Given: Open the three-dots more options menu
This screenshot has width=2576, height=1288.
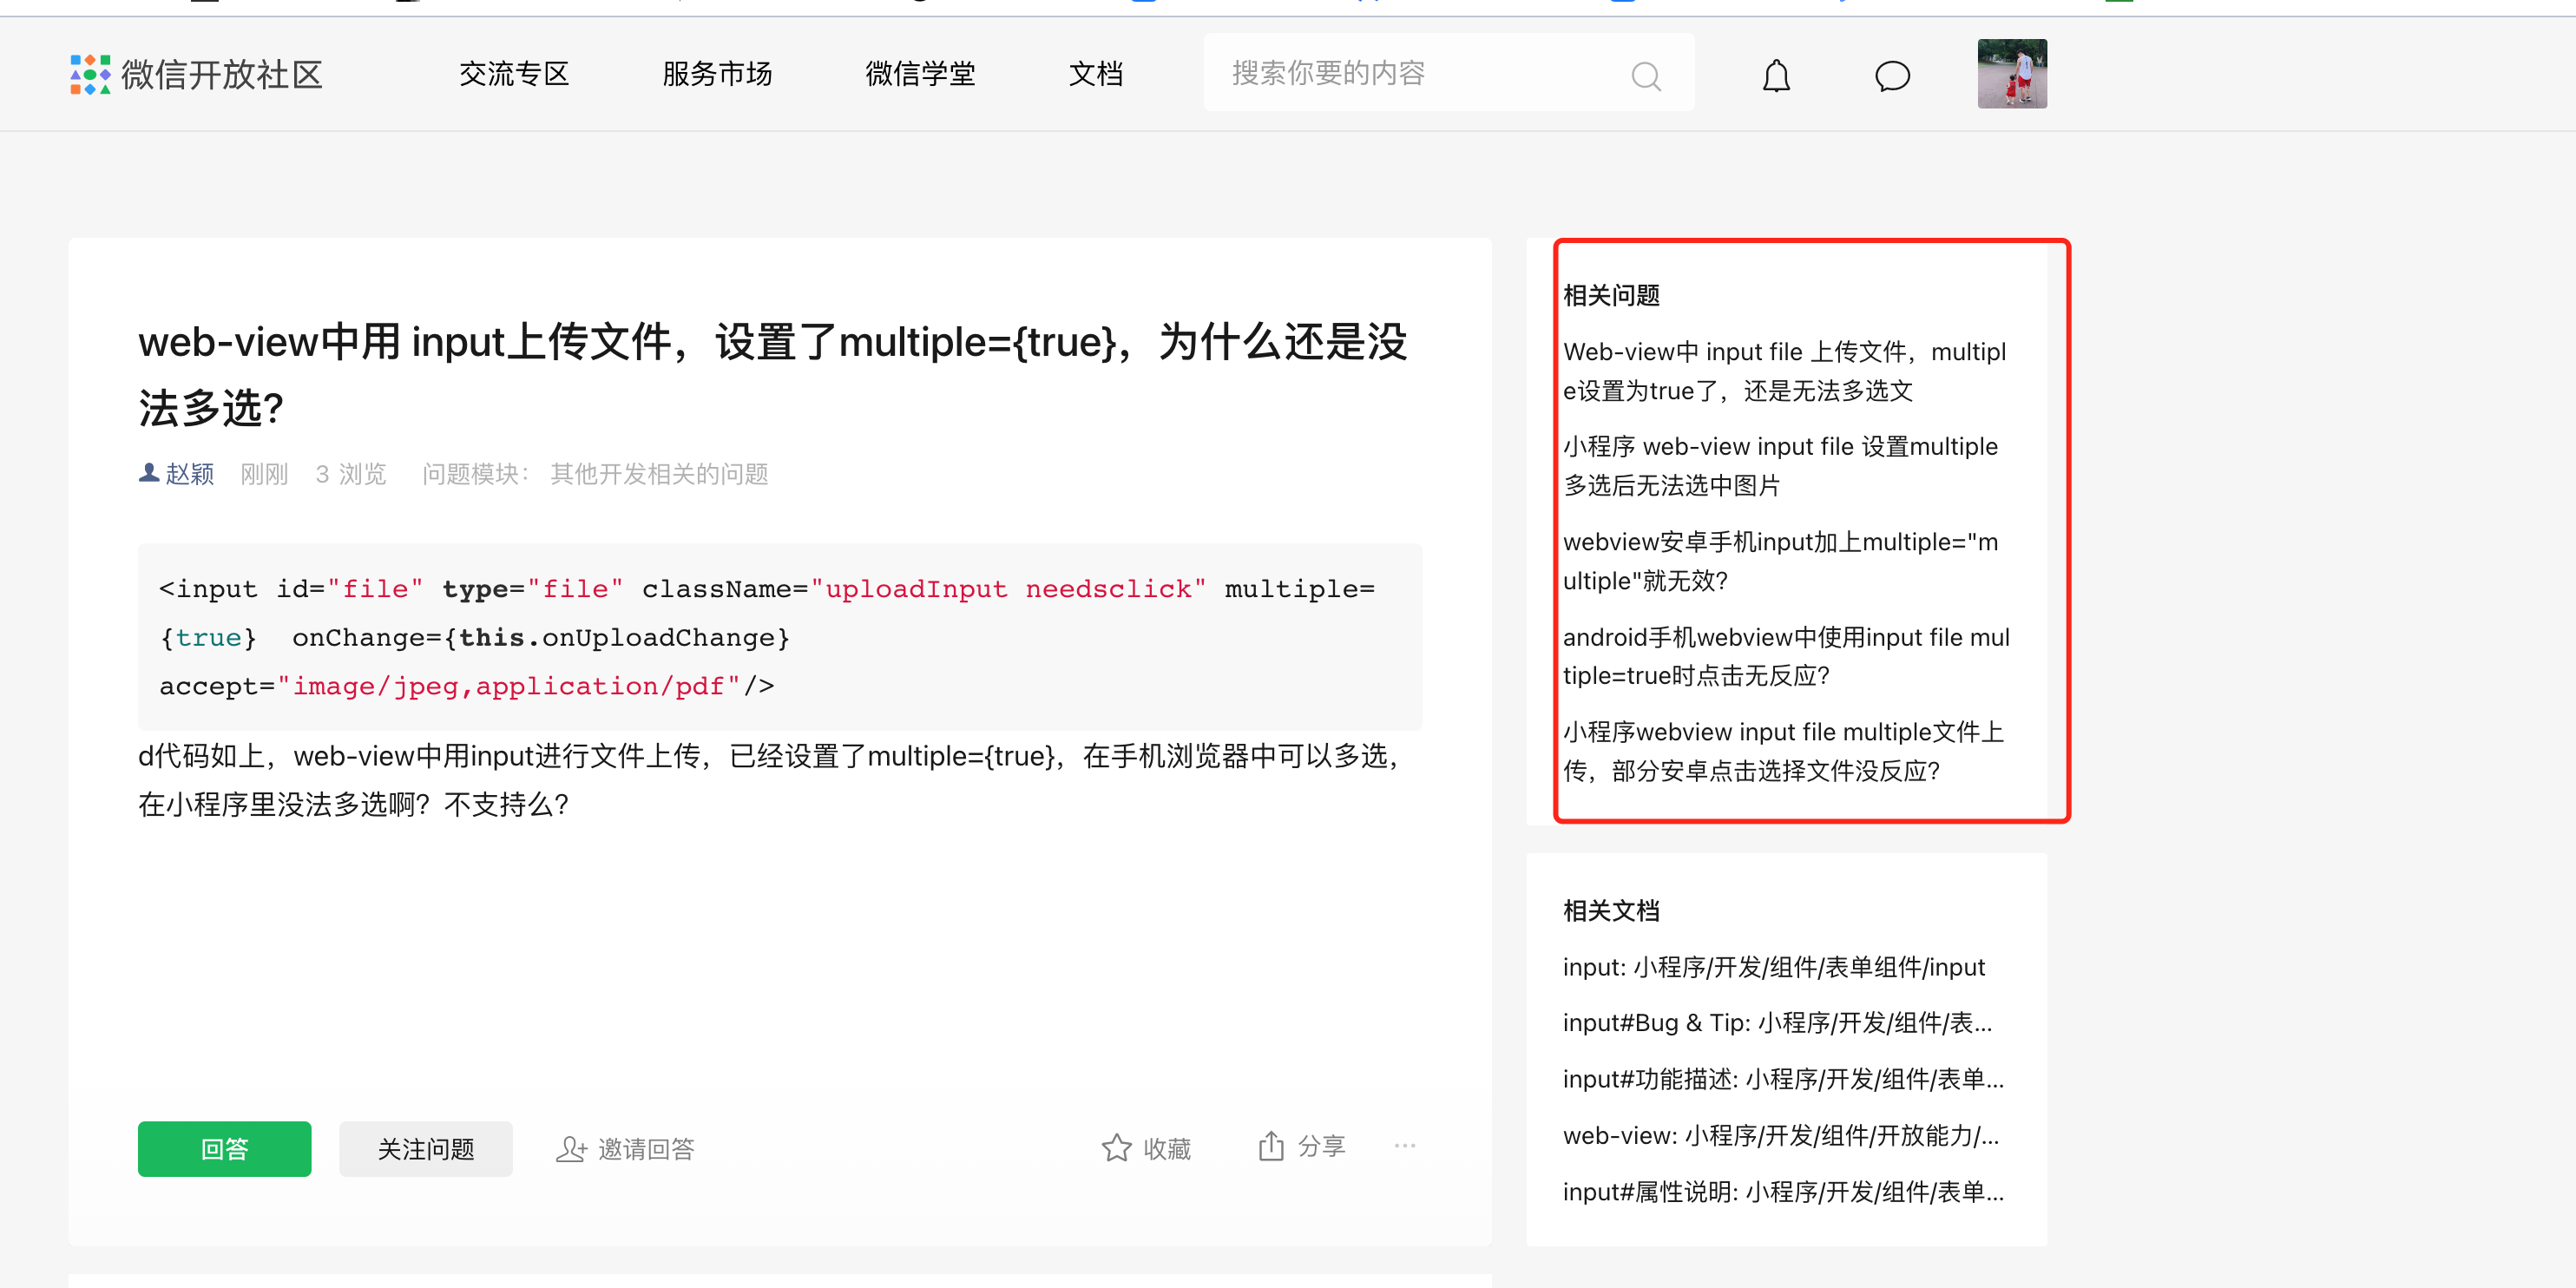Looking at the screenshot, I should click(1404, 1146).
